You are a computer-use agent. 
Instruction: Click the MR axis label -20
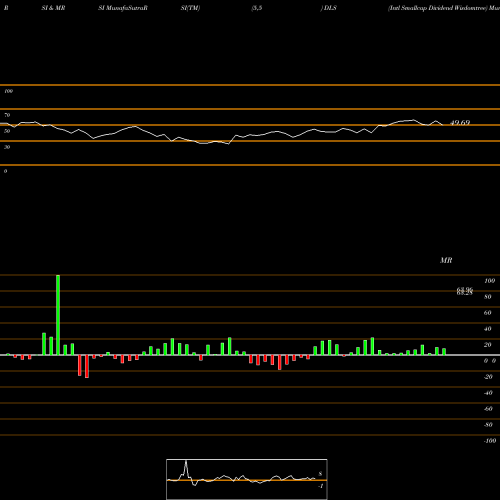pos(488,377)
